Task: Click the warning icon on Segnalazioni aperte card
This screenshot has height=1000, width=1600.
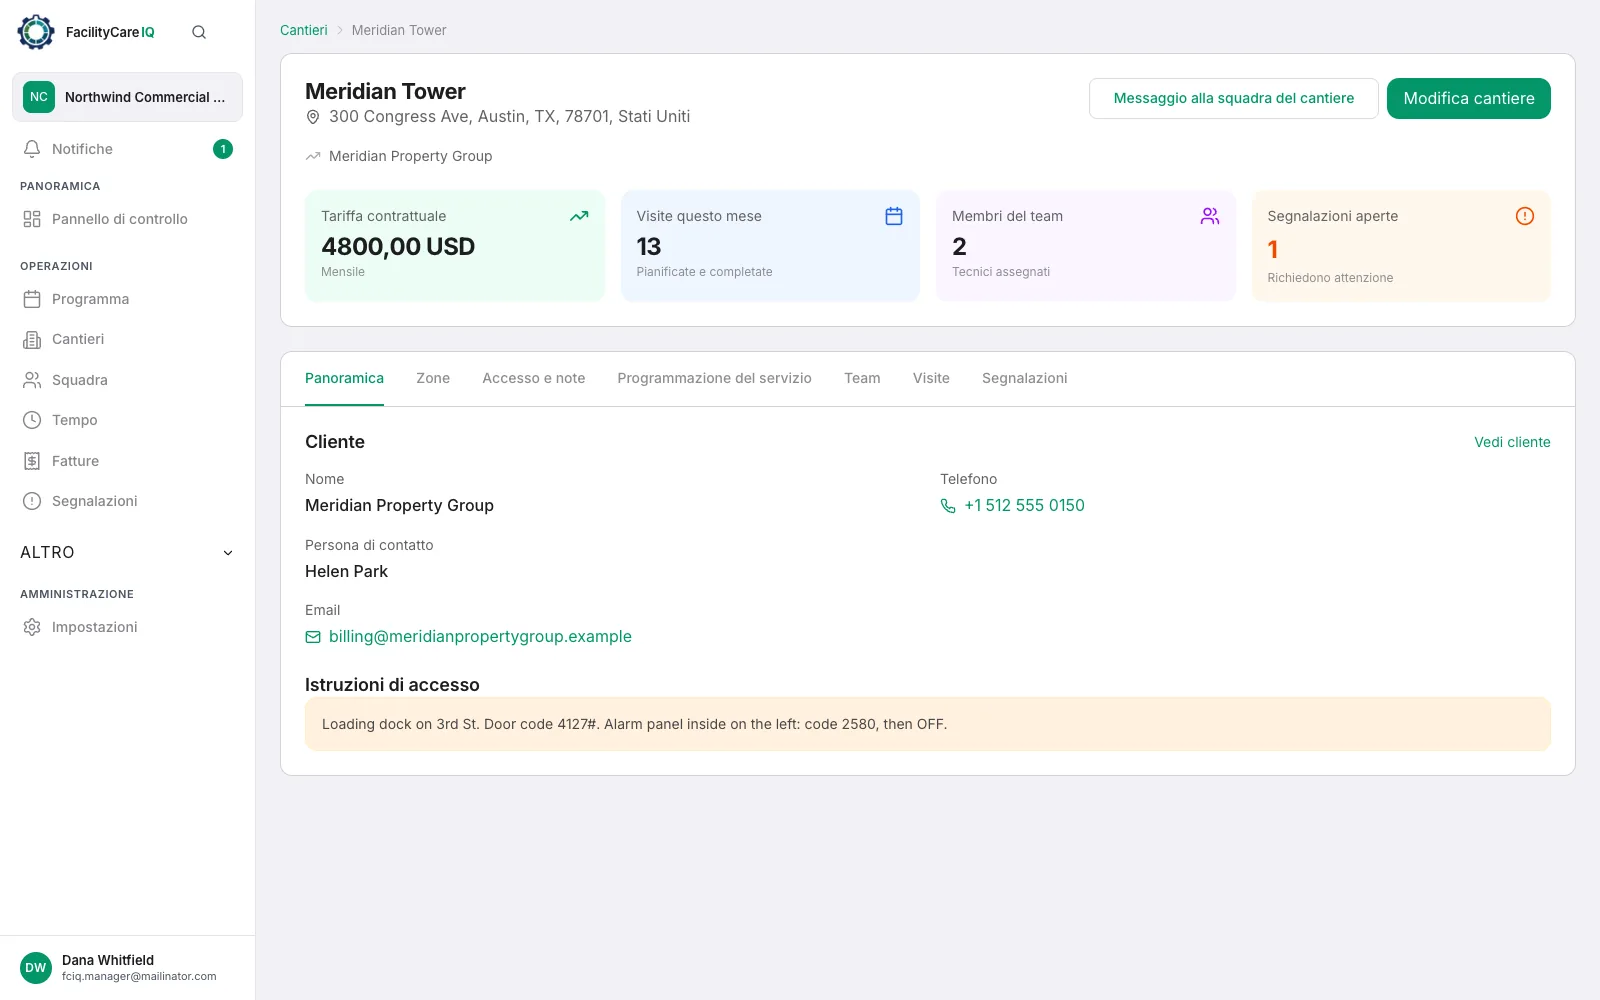Action: [x=1525, y=216]
